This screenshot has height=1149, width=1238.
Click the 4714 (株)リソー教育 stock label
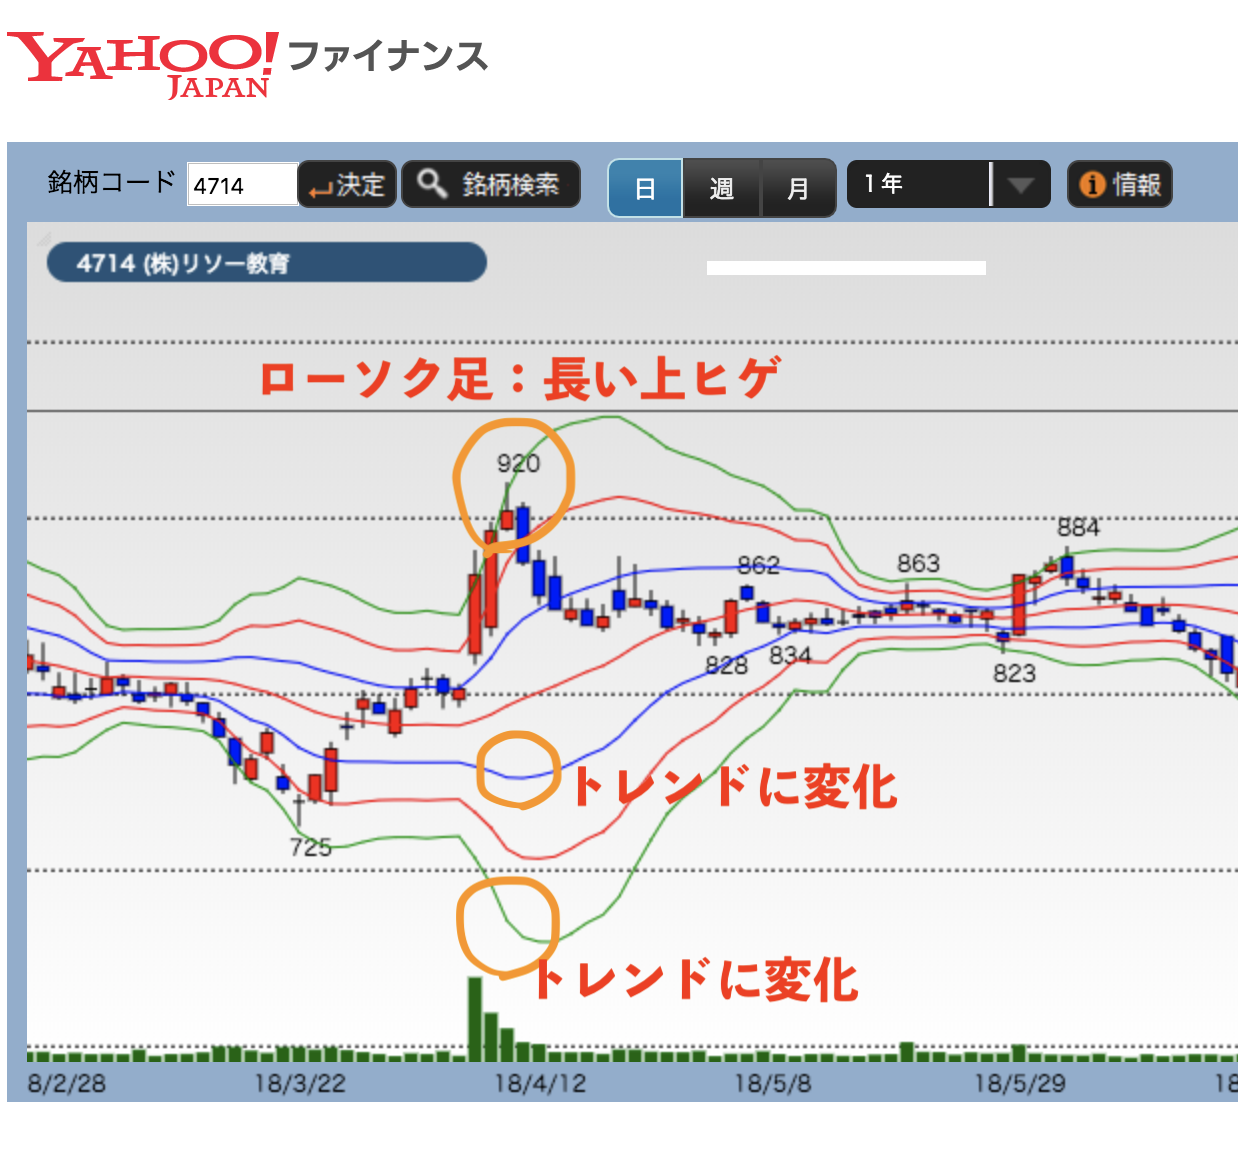[267, 263]
